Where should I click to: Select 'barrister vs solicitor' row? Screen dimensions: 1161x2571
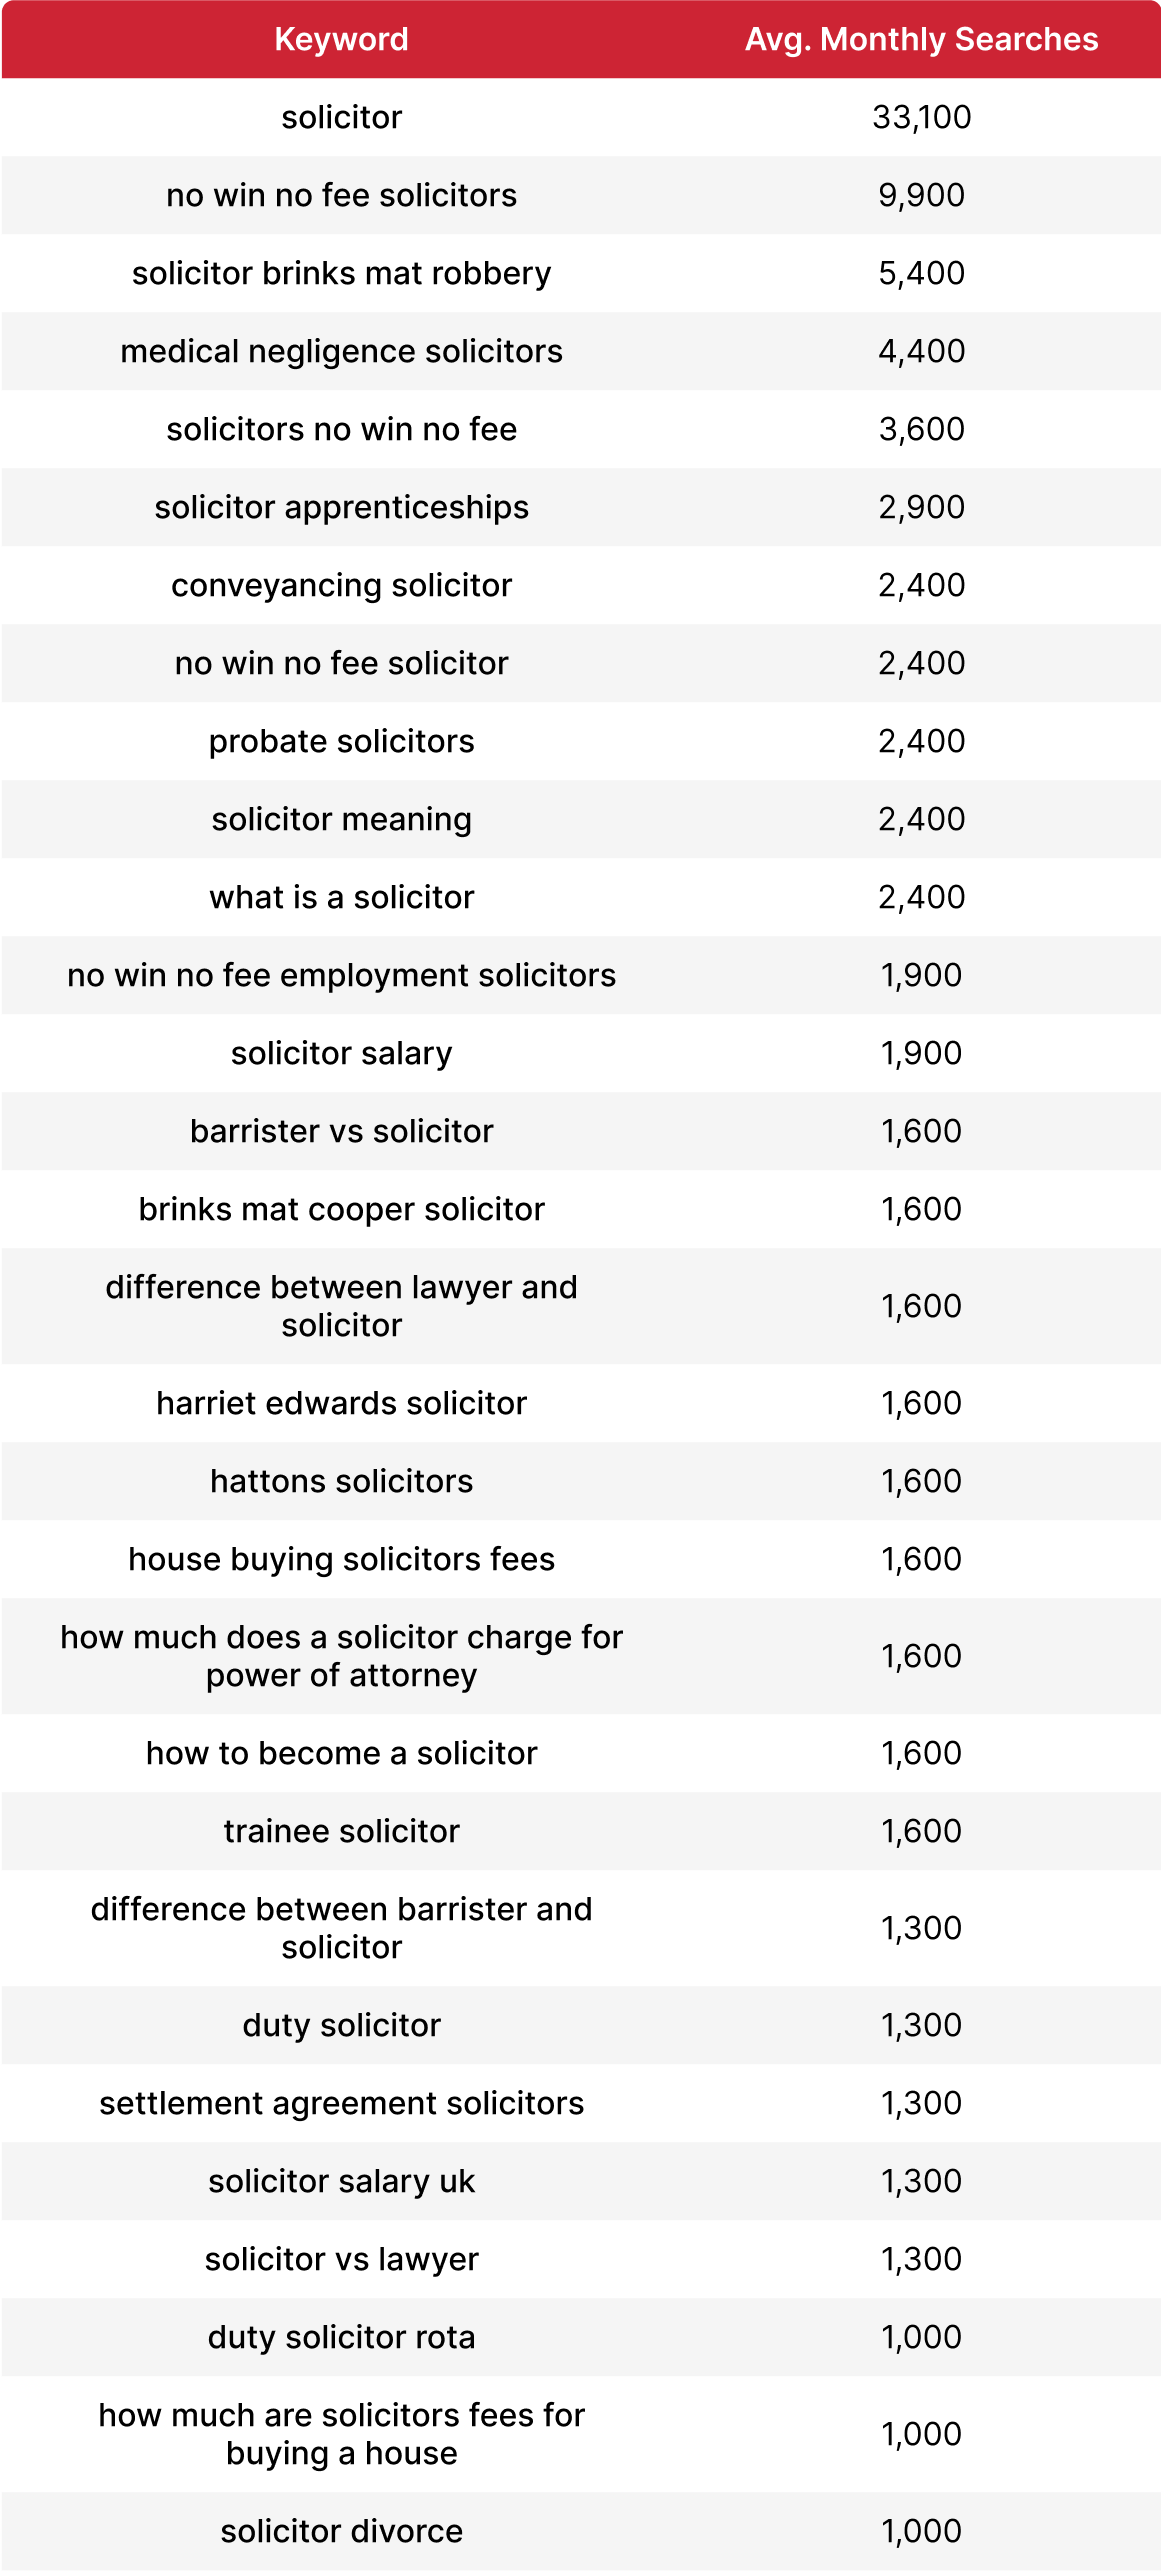pyautogui.click(x=580, y=1131)
